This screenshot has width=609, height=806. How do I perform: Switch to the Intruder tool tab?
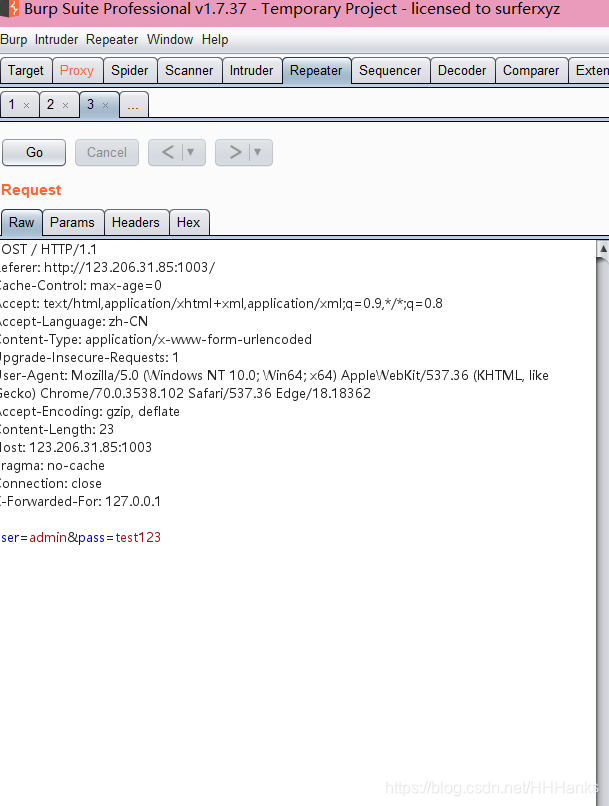[251, 70]
